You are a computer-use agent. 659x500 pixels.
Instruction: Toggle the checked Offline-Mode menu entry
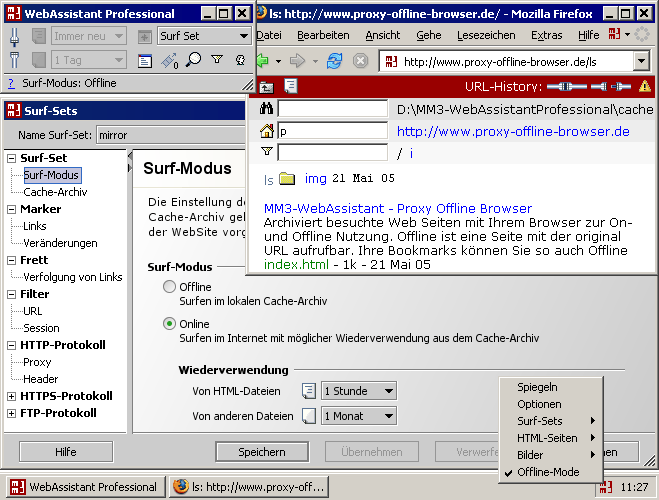click(548, 472)
